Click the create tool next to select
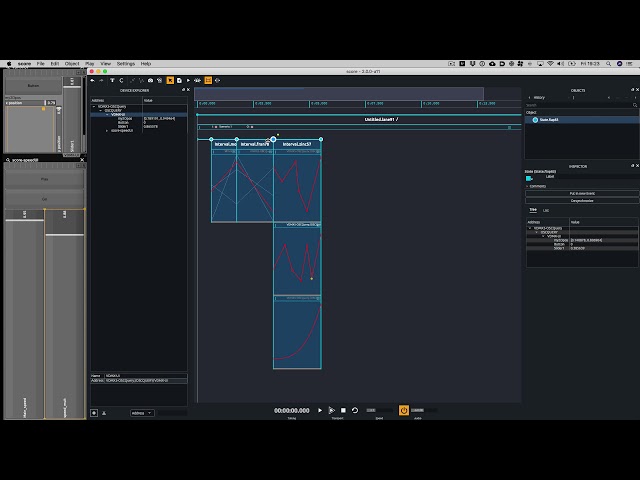The height and width of the screenshot is (480, 640). [179, 80]
